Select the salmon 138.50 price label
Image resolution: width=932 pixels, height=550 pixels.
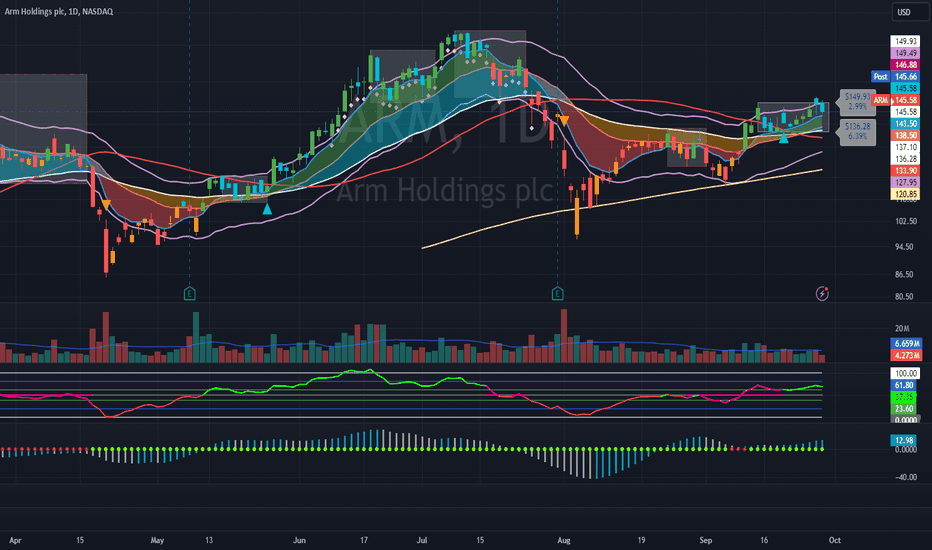(x=905, y=136)
